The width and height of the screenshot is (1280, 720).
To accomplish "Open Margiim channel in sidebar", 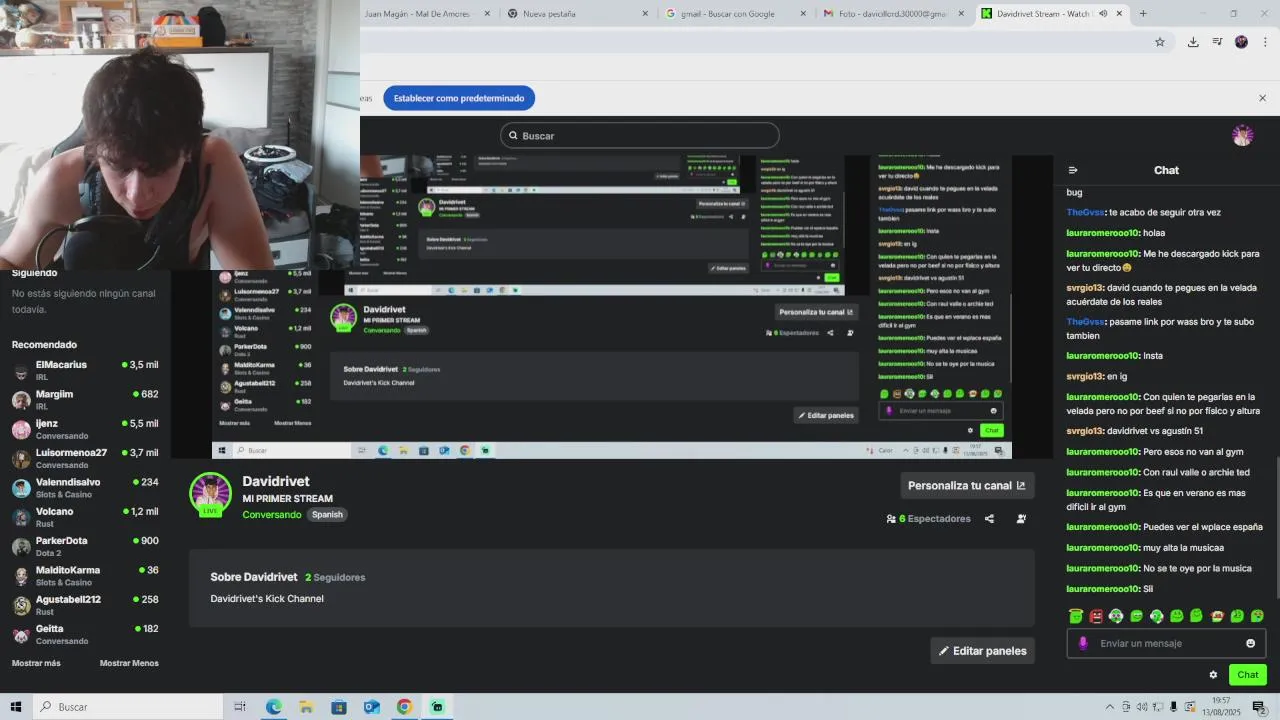I will (85, 399).
